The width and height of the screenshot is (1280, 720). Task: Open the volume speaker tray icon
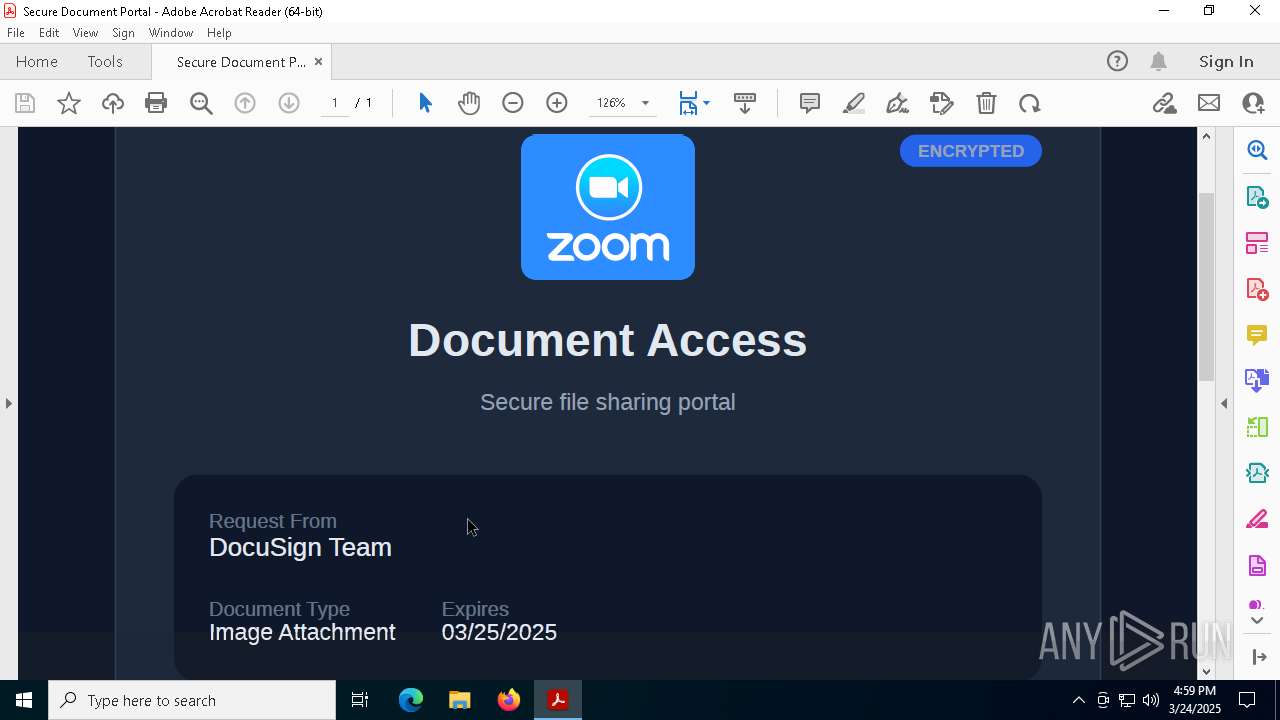(1151, 700)
